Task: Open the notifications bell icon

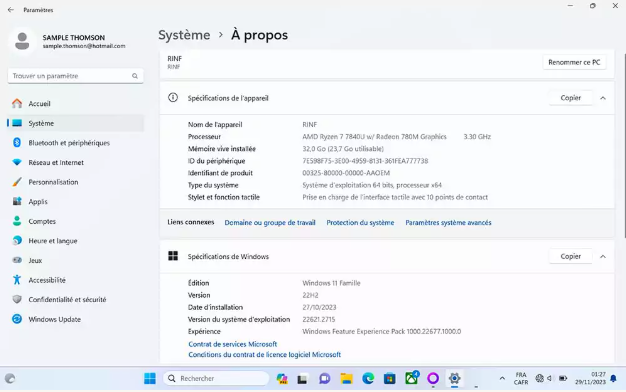Action: pyautogui.click(x=614, y=378)
